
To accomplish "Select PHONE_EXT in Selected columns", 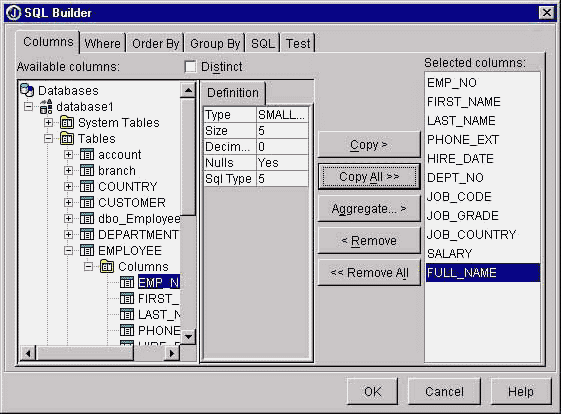I will click(482, 140).
